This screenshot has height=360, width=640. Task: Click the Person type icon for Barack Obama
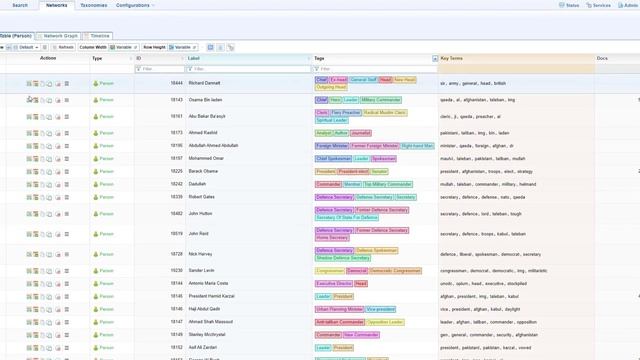pyautogui.click(x=96, y=171)
